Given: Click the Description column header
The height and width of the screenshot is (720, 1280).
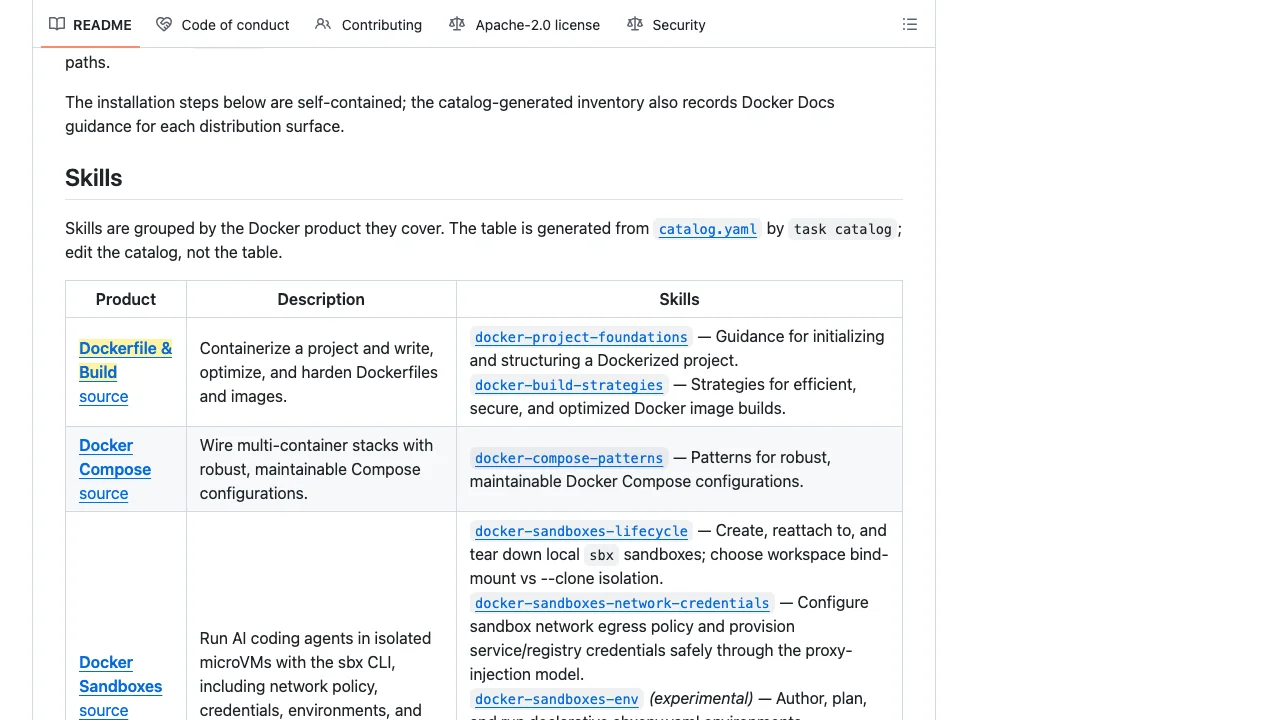Looking at the screenshot, I should point(321,299).
